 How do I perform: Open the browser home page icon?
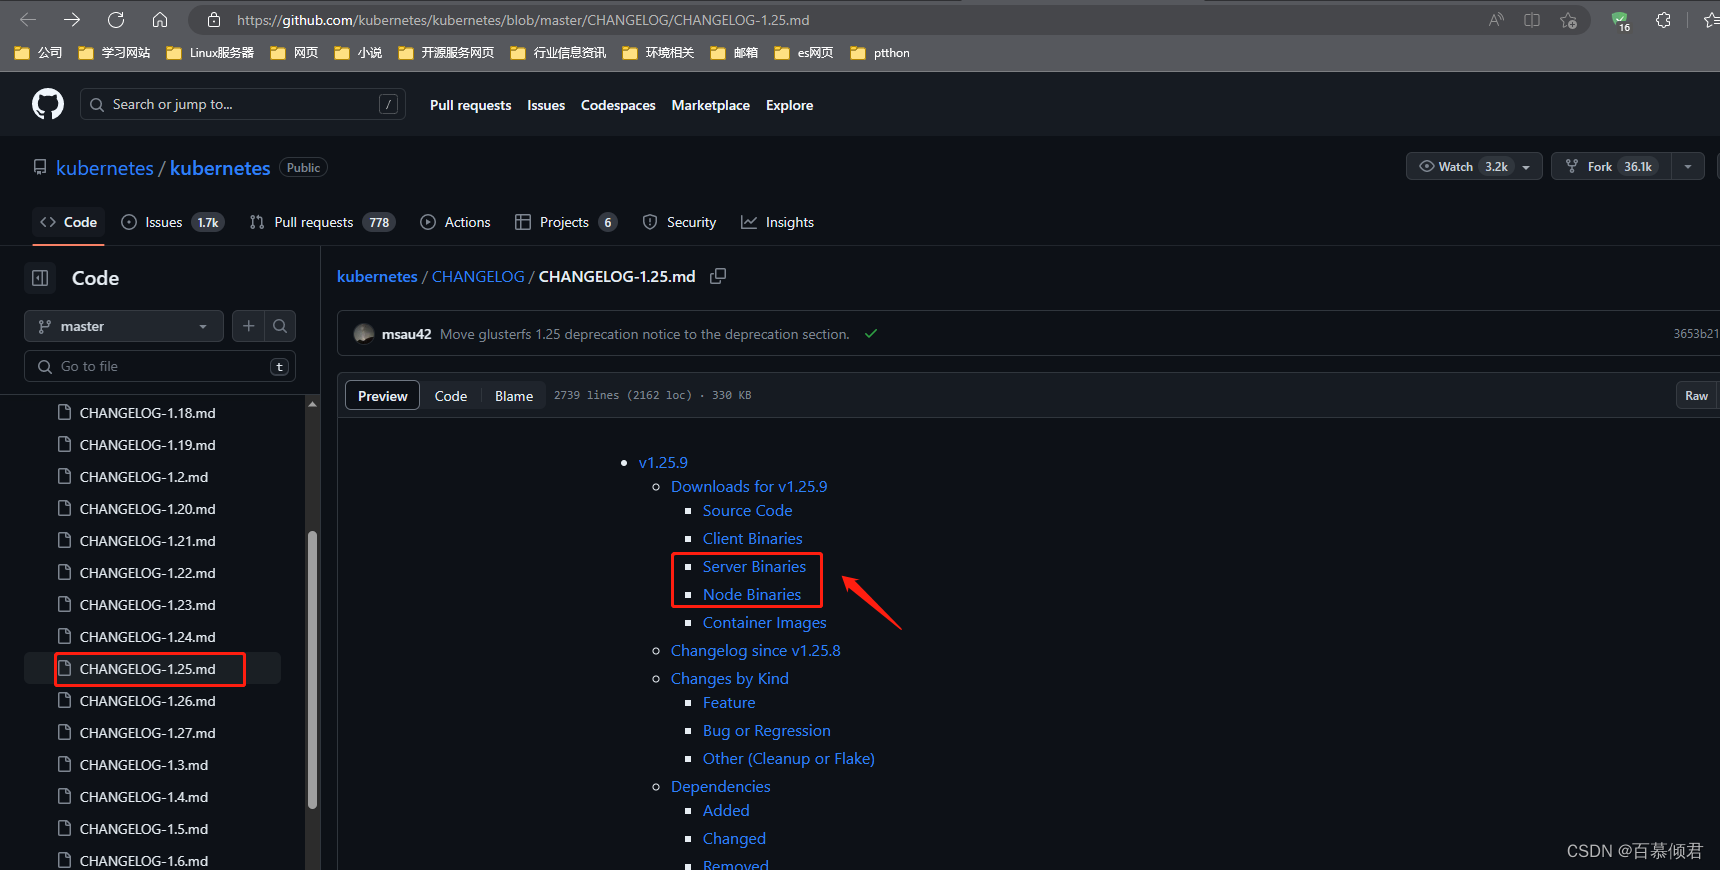(x=160, y=20)
